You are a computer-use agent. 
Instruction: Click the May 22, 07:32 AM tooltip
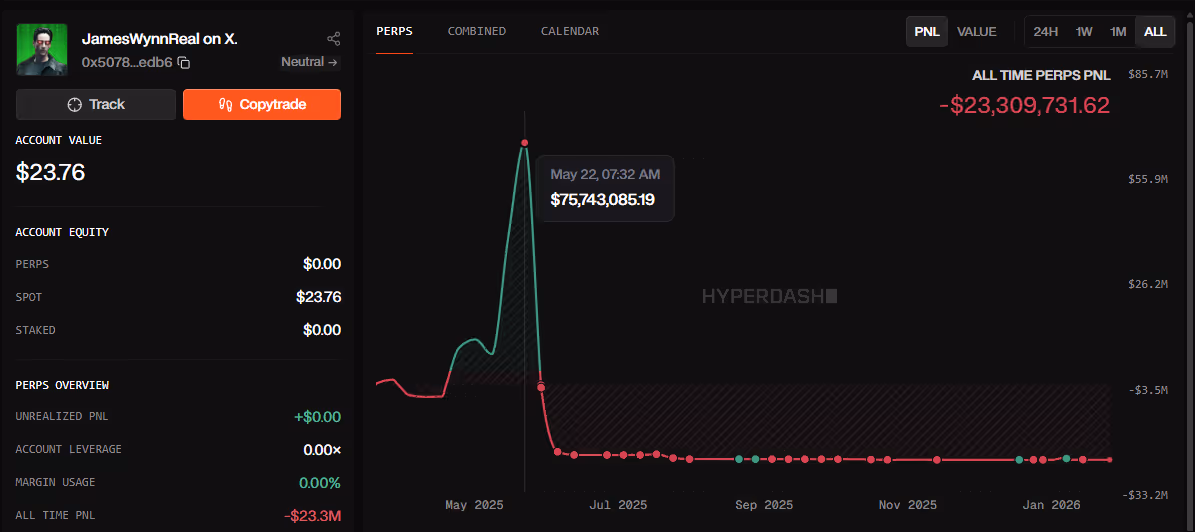click(605, 188)
